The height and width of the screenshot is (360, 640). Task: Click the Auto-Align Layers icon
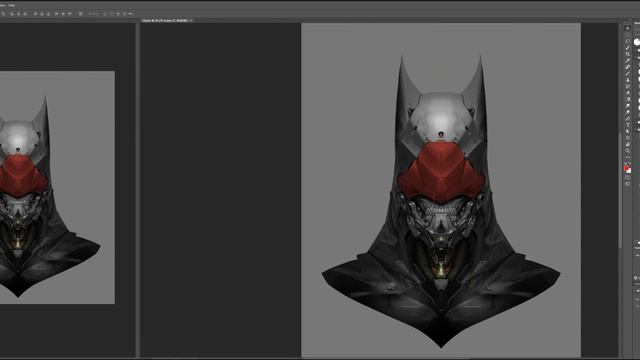coord(80,14)
